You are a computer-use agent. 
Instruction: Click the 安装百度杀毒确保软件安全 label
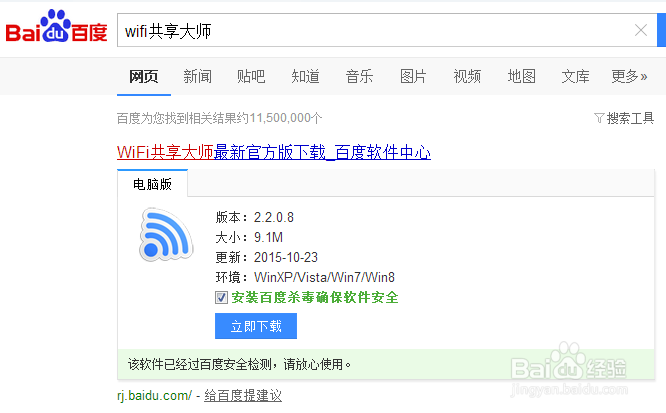point(315,297)
